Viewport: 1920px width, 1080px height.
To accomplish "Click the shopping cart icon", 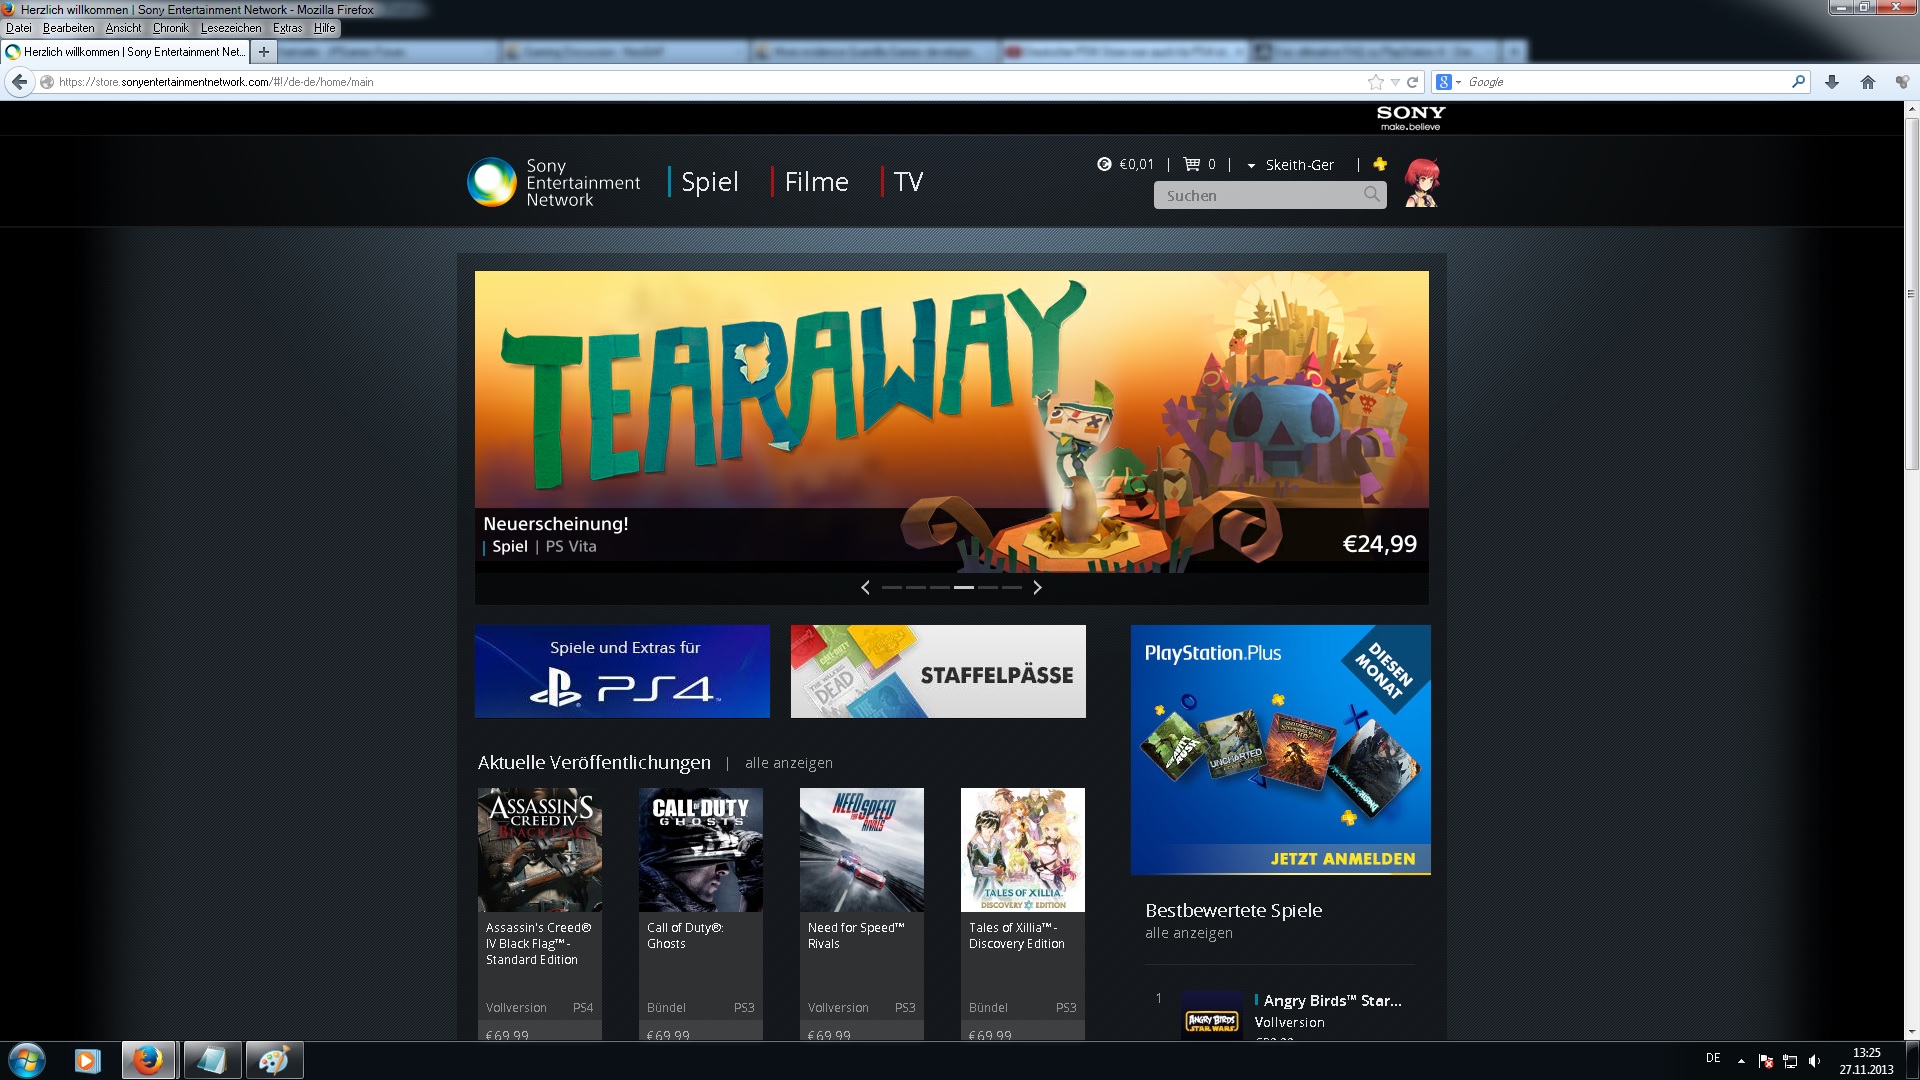I will pyautogui.click(x=1191, y=164).
